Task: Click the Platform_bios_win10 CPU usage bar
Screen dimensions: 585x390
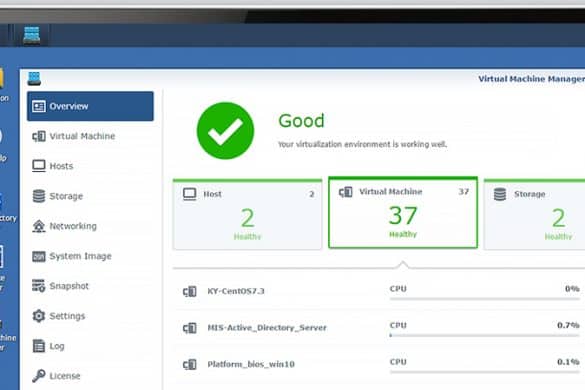Action: click(485, 372)
